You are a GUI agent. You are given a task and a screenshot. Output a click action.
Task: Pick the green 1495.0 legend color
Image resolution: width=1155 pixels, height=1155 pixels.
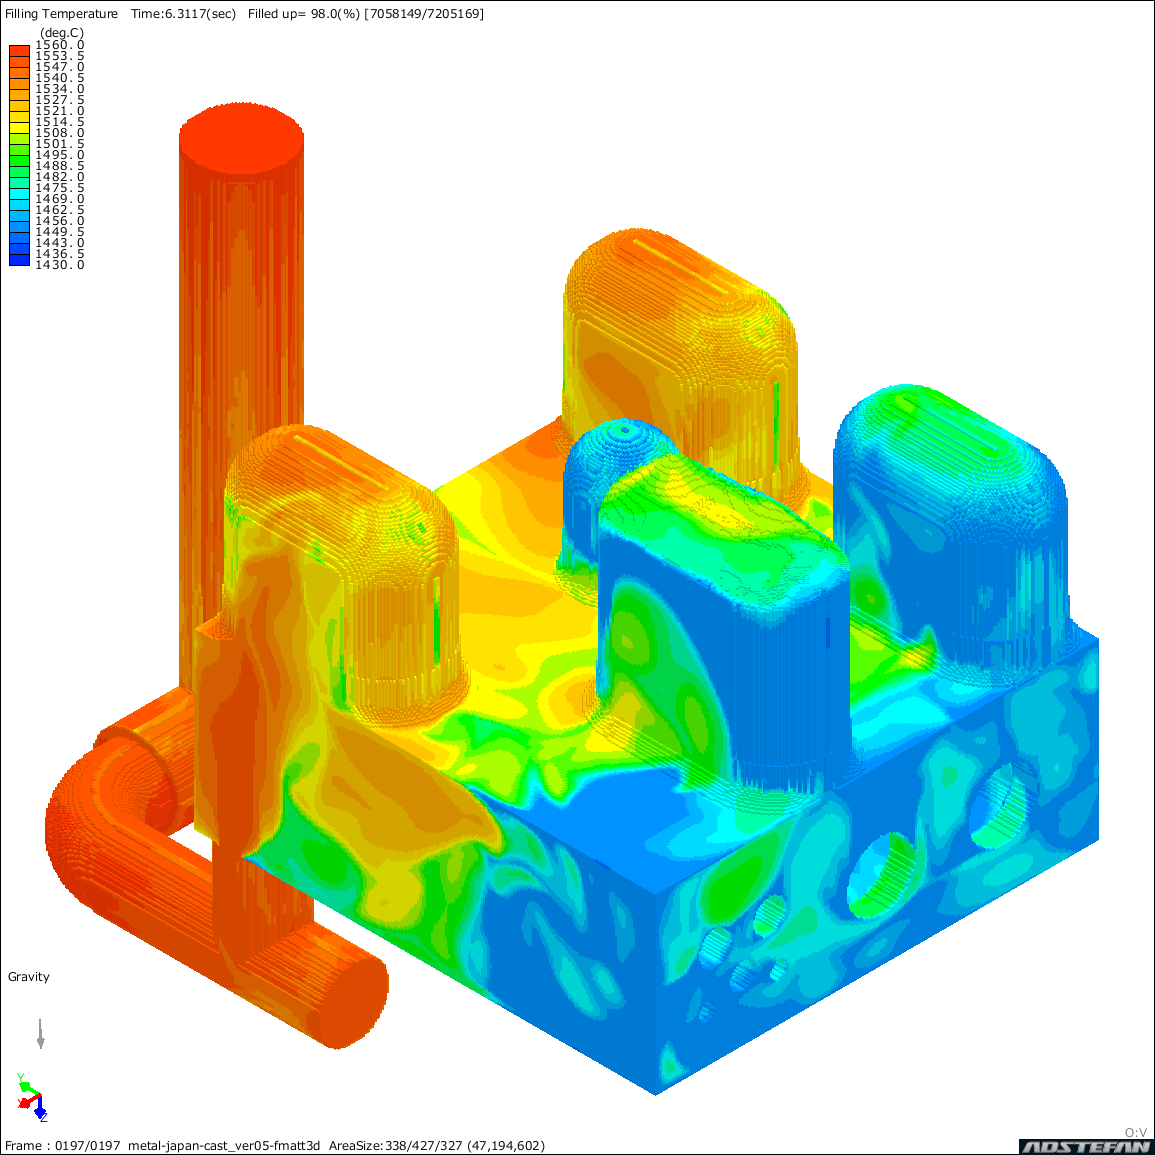19,155
